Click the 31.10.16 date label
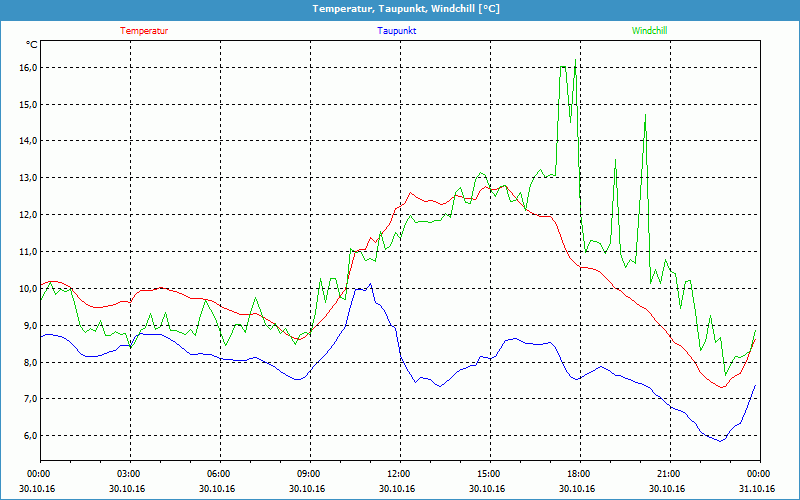 [x=757, y=489]
